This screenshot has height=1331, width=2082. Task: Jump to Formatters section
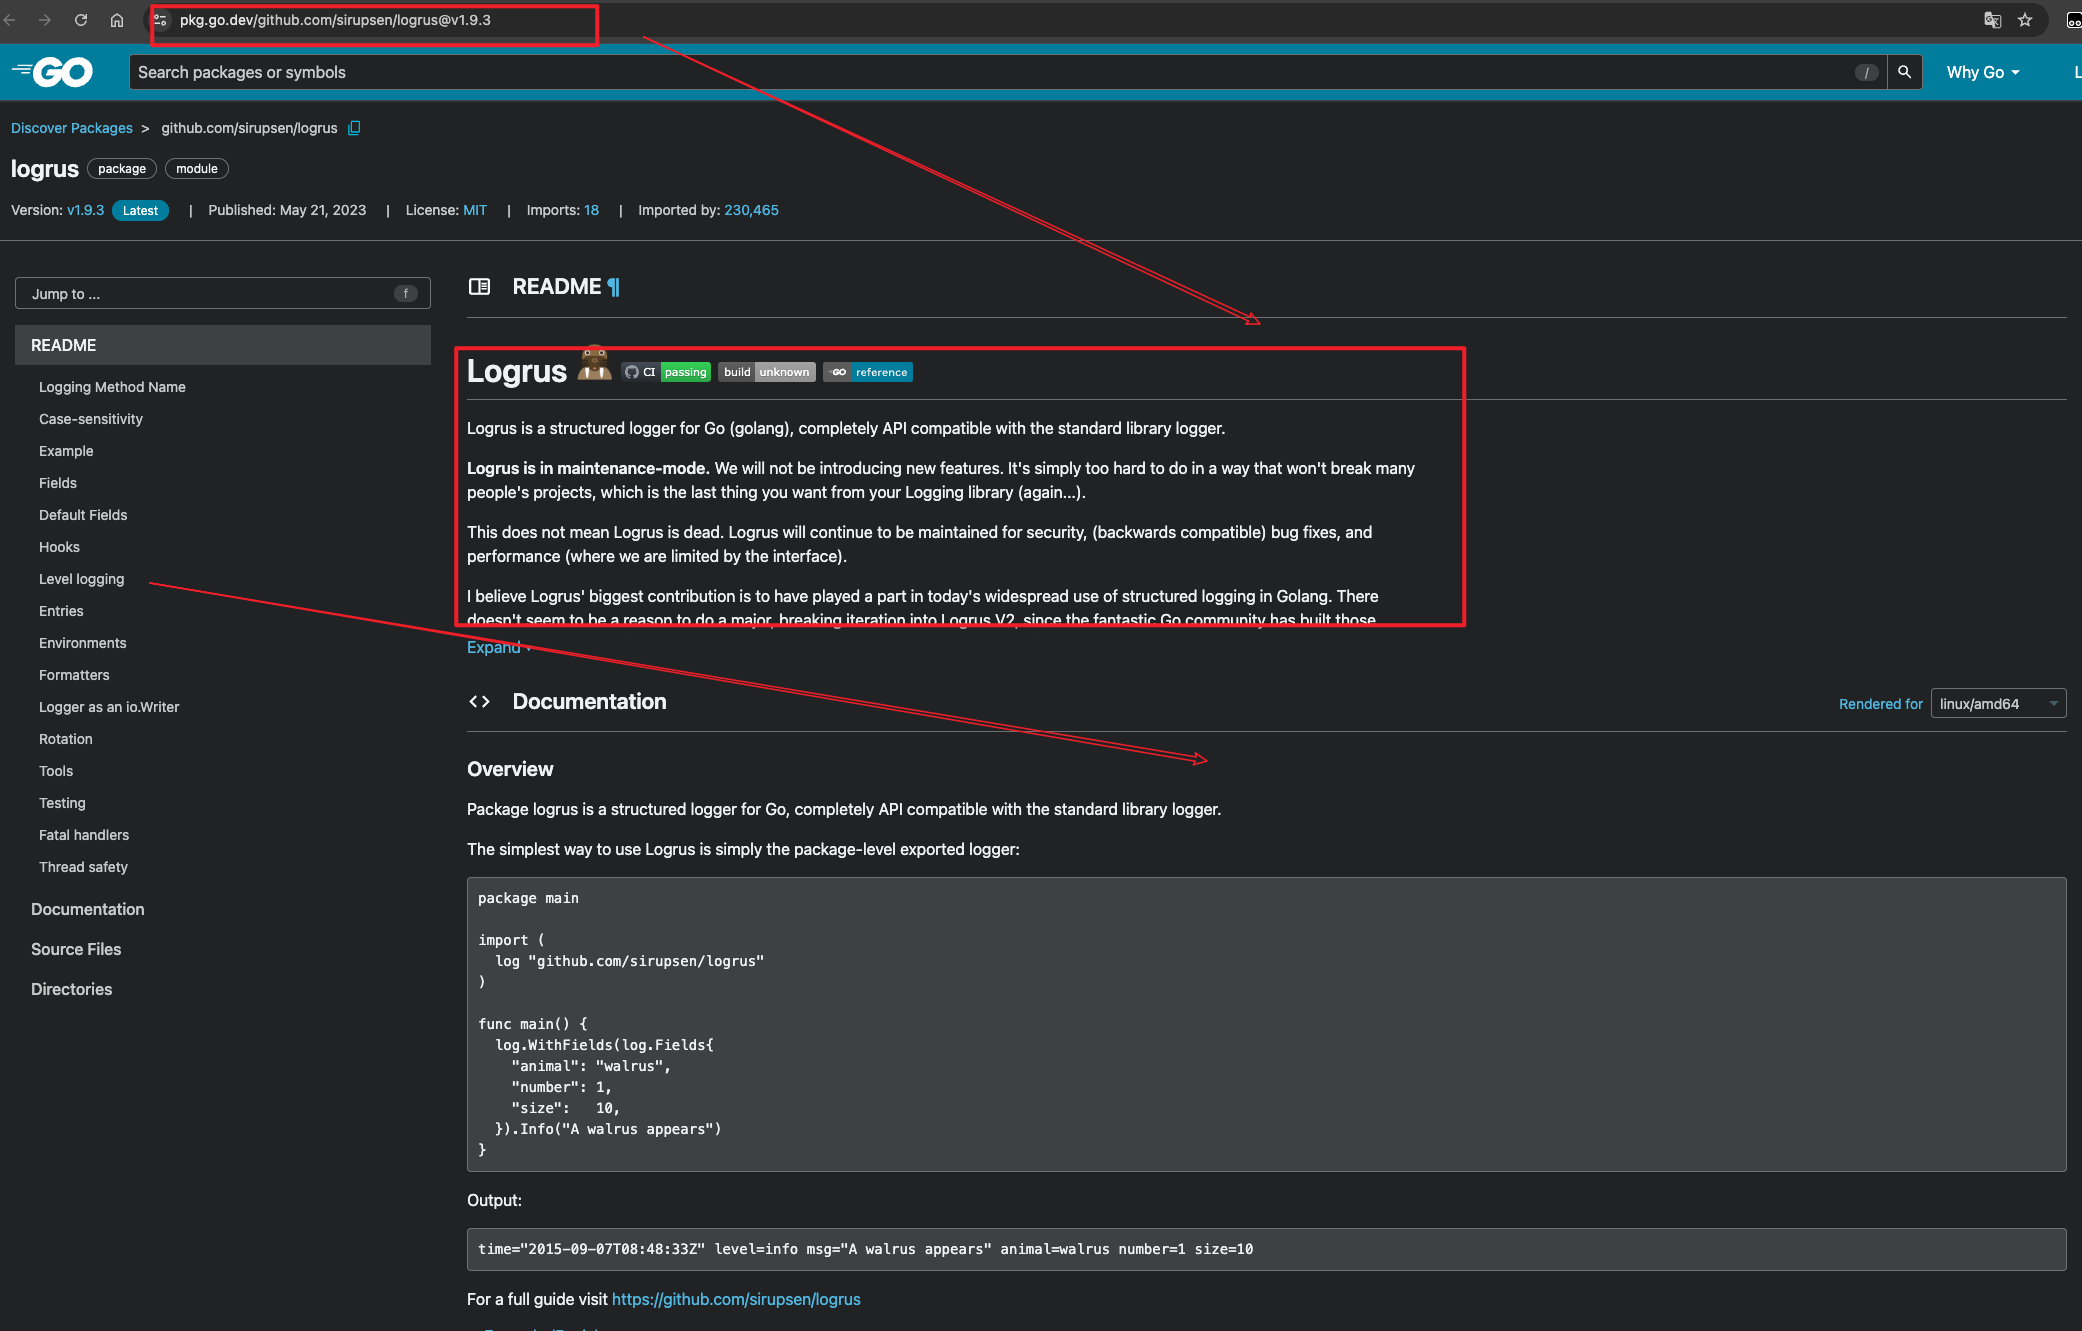click(74, 675)
